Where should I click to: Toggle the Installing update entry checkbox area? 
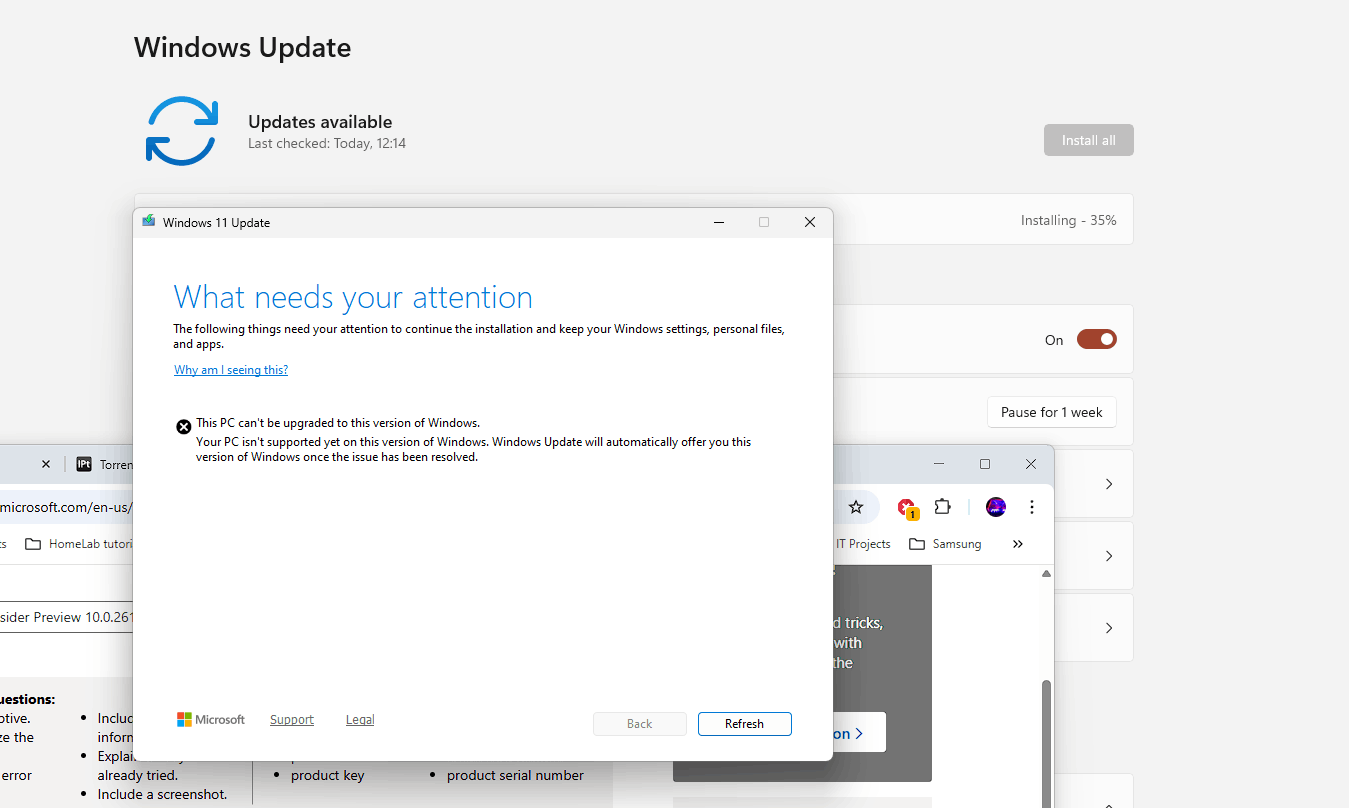(x=1068, y=219)
